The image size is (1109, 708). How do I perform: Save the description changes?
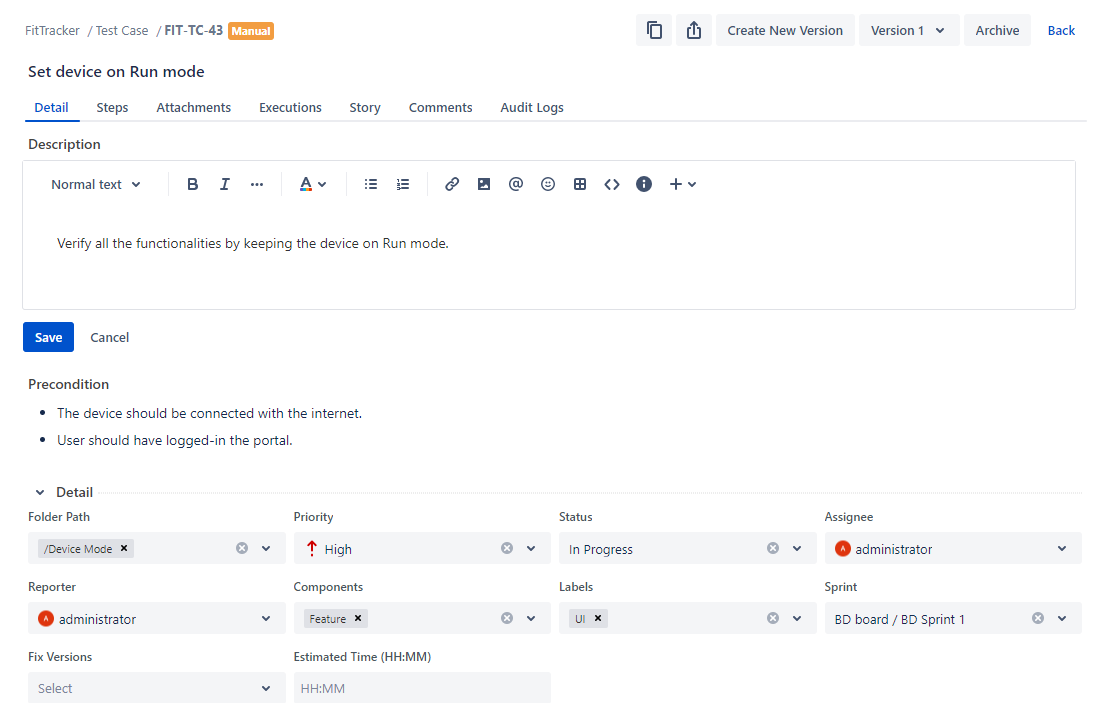pyautogui.click(x=48, y=337)
